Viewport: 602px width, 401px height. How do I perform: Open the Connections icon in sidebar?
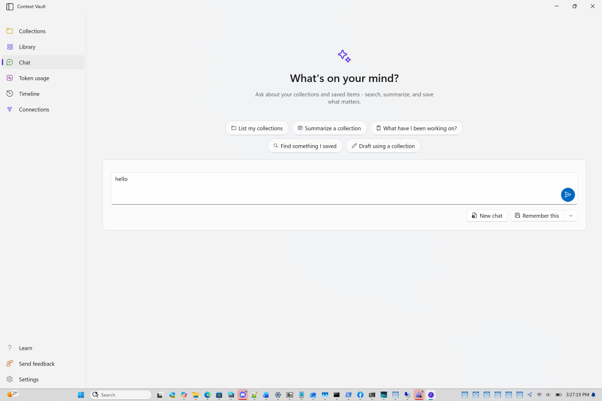point(10,109)
